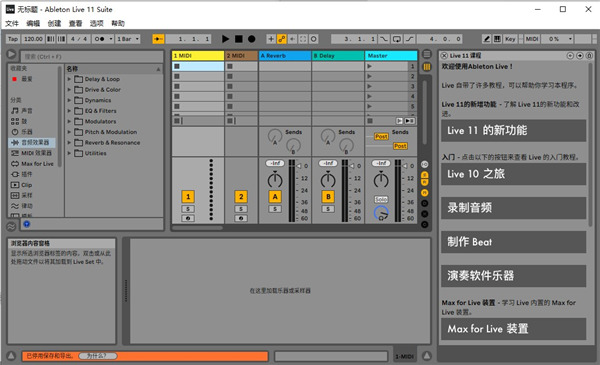The width and height of the screenshot is (600, 365).
Task: Select the Drums category grid icon
Action: pyautogui.click(x=15, y=121)
